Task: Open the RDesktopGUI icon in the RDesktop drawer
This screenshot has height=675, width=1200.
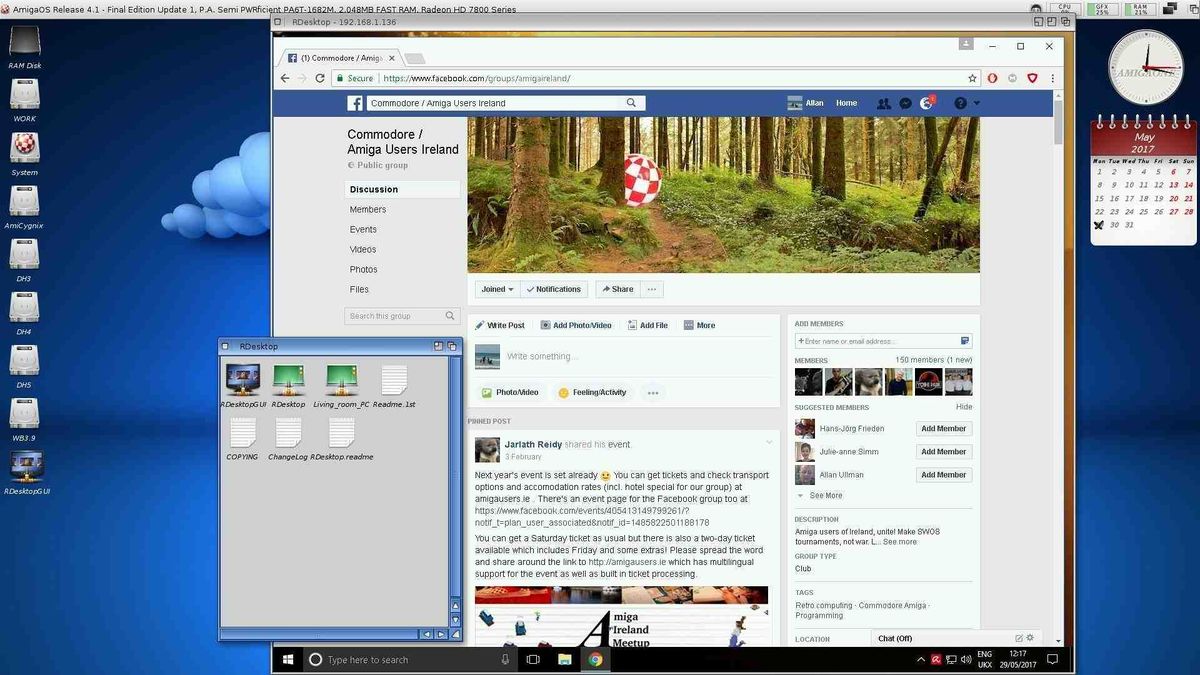Action: 243,381
